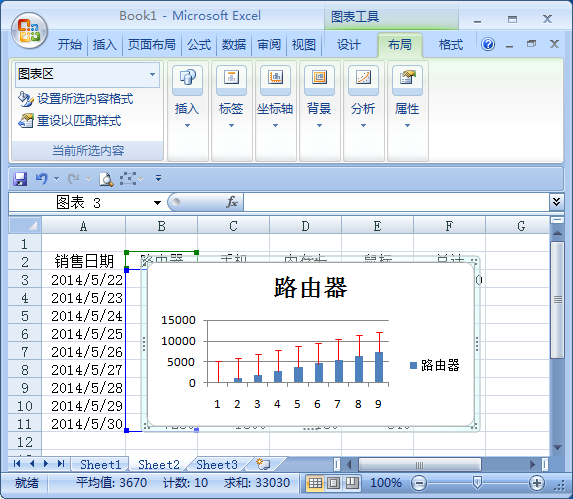
Task: Jump to first sheet navigation arrow
Action: (x=17, y=464)
